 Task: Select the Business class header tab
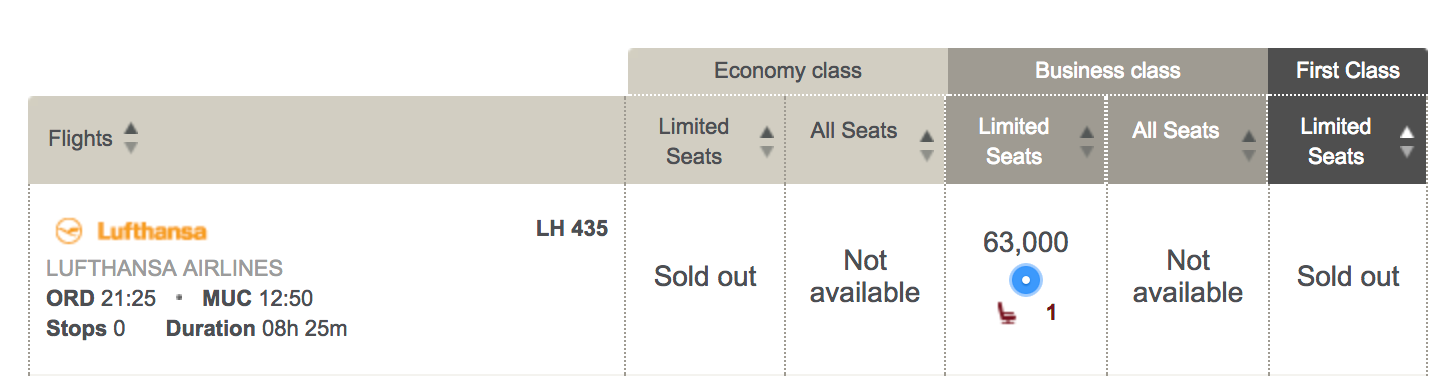1108,71
